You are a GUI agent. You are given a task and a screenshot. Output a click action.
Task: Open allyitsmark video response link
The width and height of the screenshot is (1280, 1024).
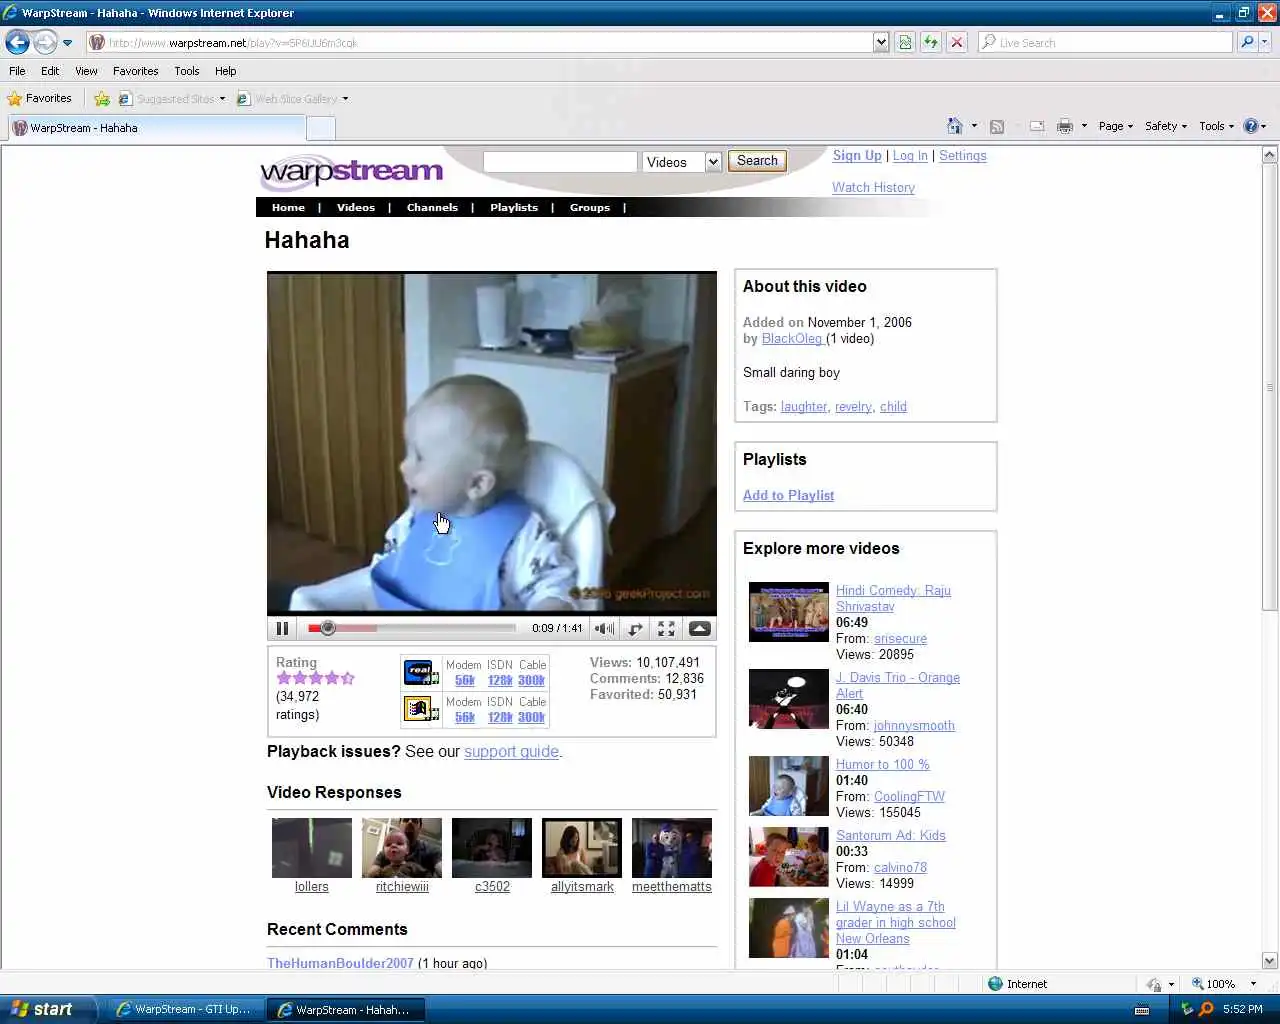tap(582, 887)
